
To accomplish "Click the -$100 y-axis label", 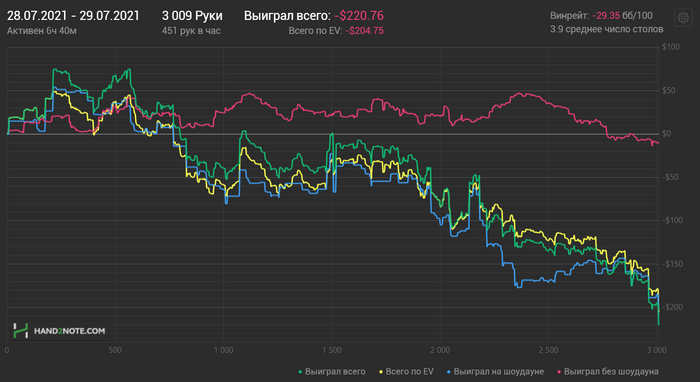I will tap(672, 220).
